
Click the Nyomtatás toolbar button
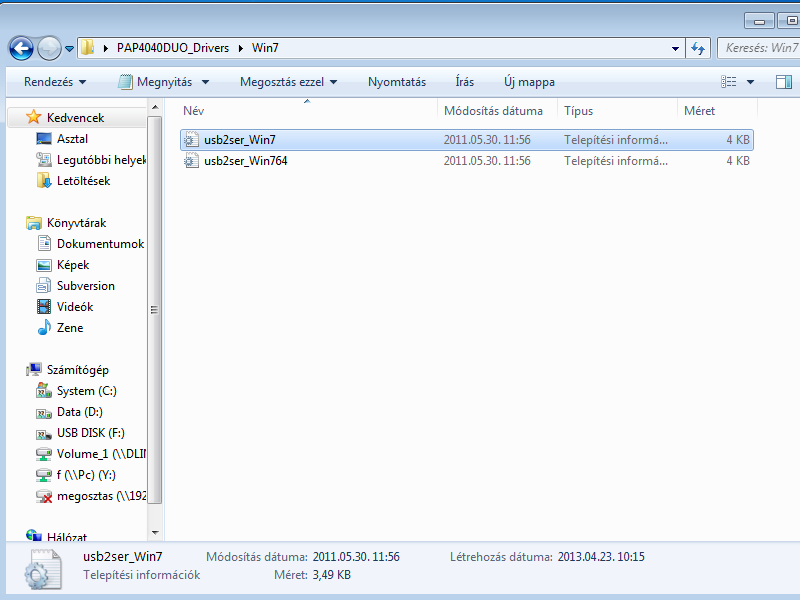pyautogui.click(x=396, y=82)
